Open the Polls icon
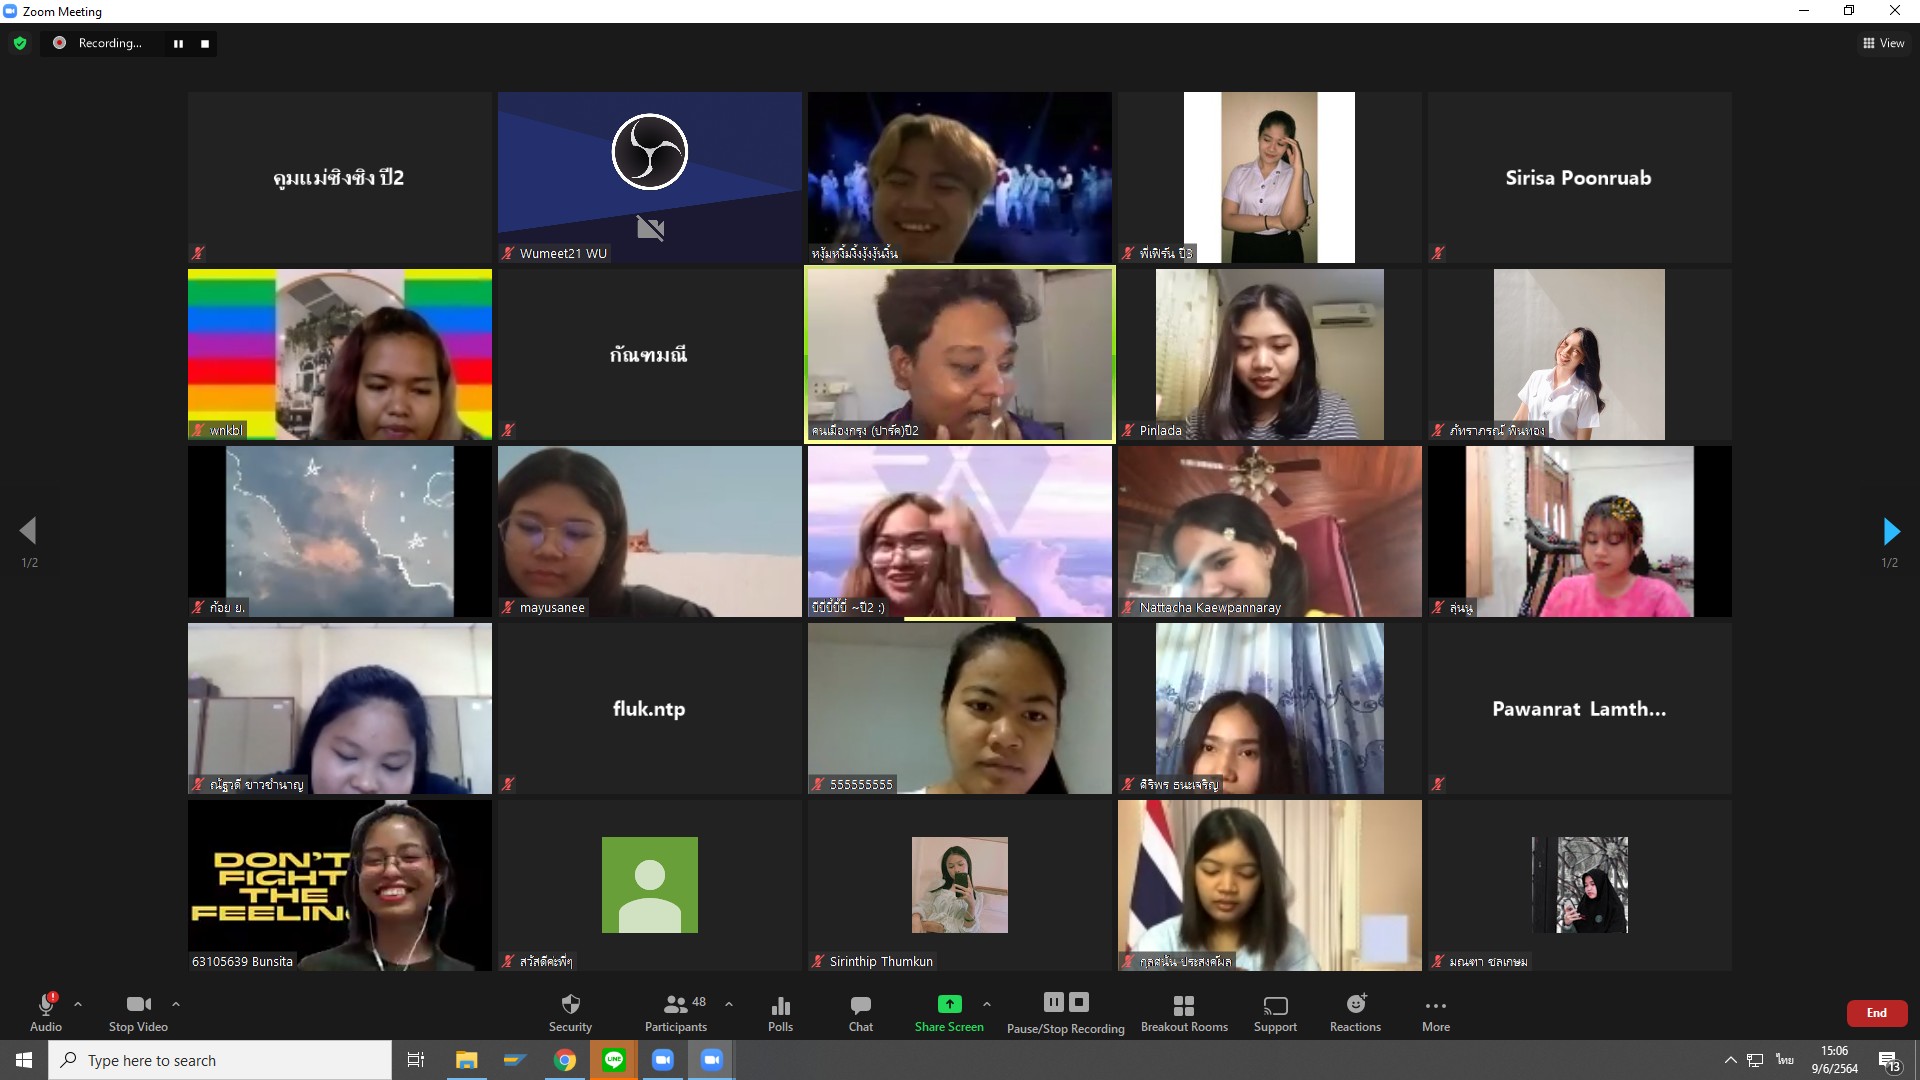Screen dimensions: 1920x1080 point(780,1011)
